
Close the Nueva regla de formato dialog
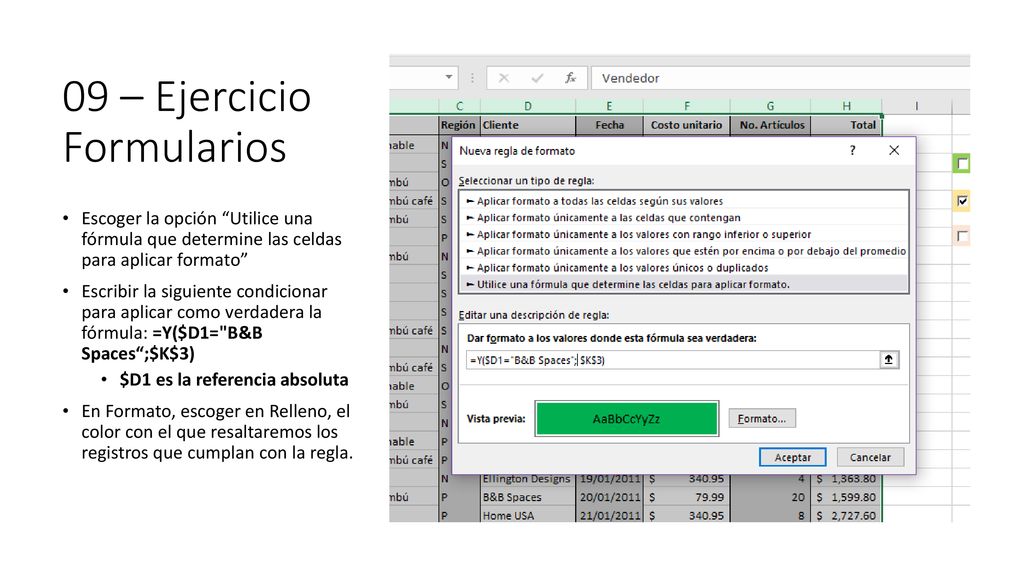tap(894, 150)
